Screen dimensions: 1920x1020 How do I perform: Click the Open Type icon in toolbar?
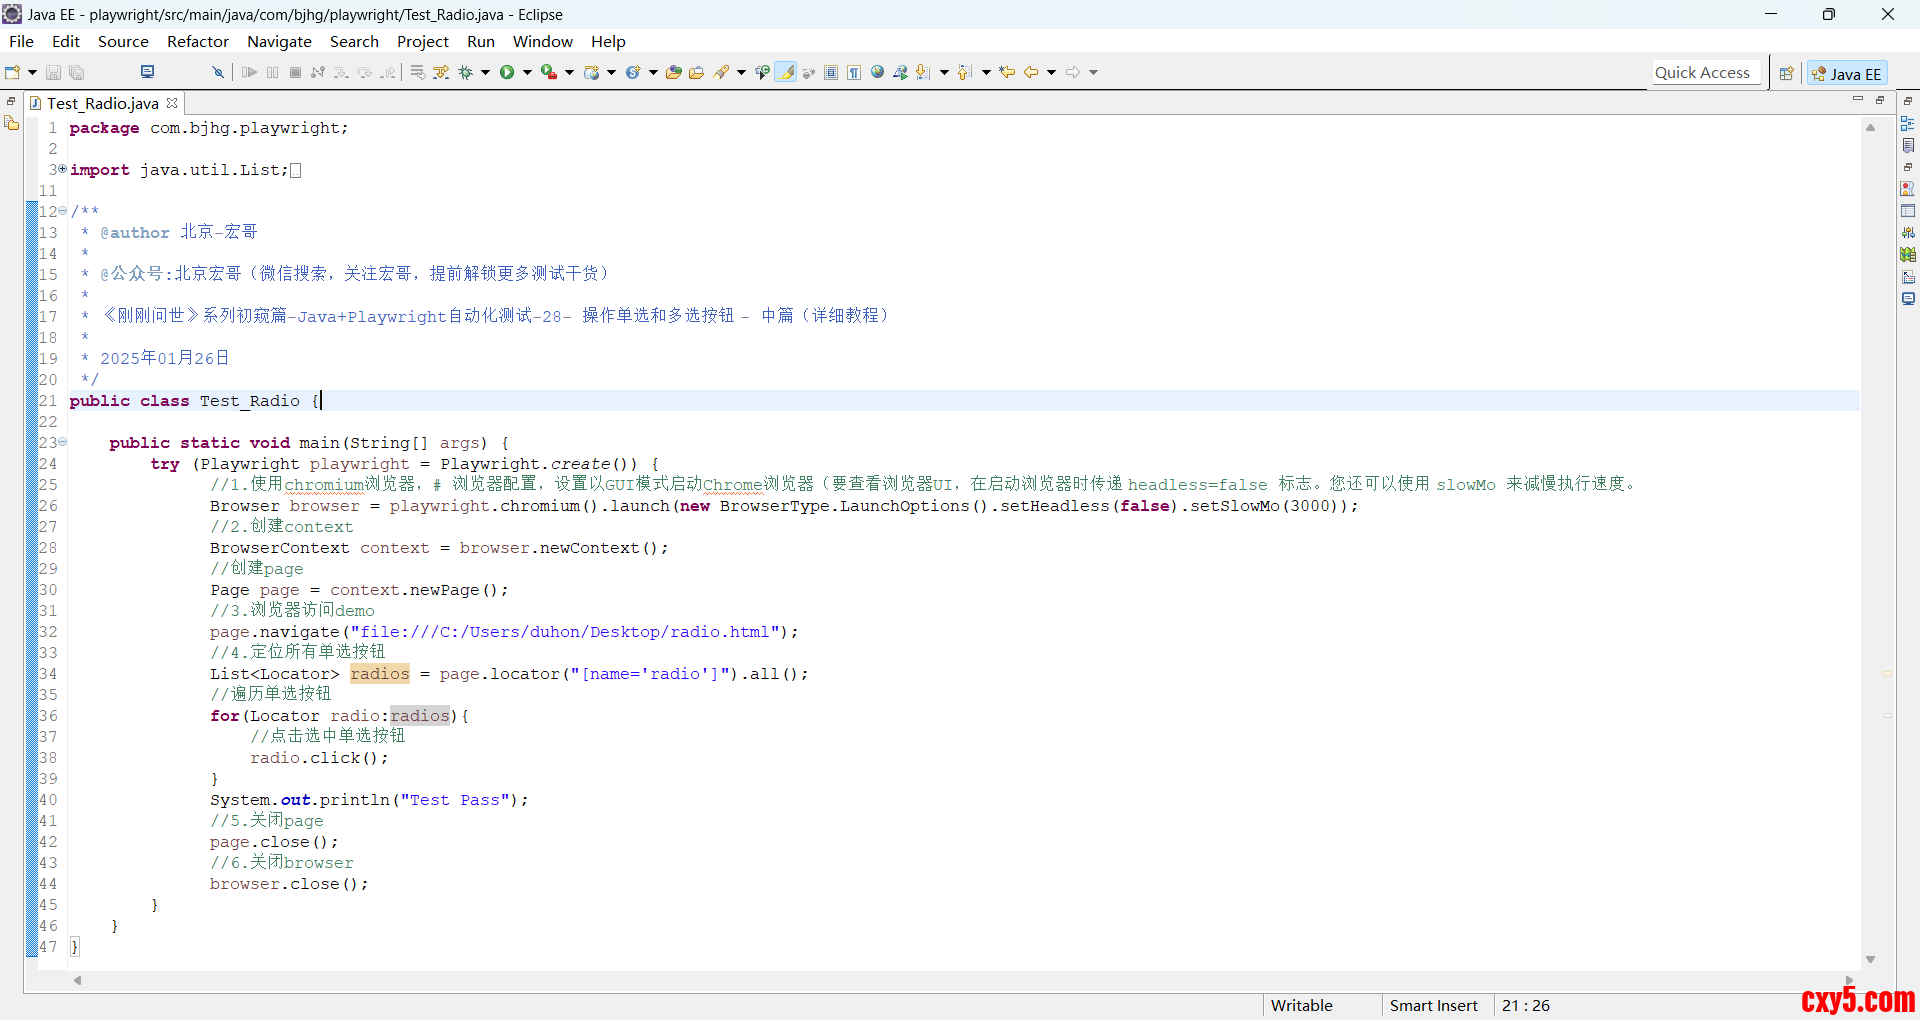(x=674, y=72)
